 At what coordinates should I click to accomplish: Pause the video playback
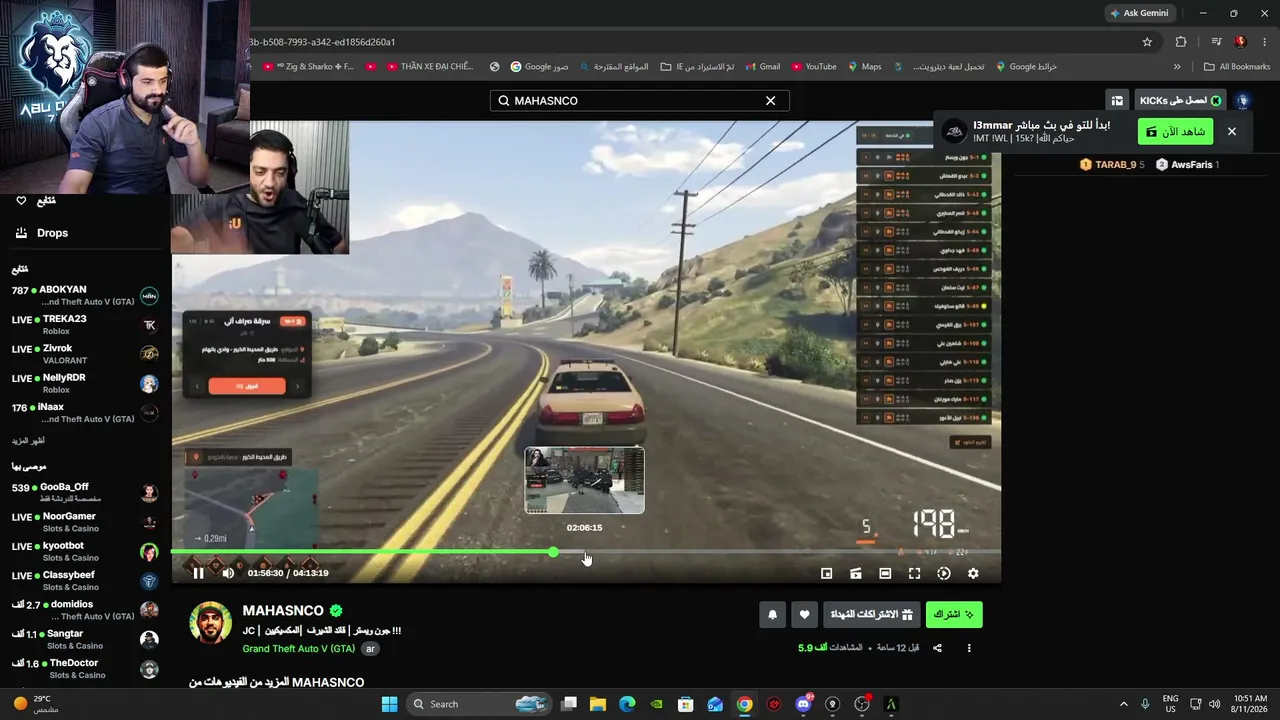coord(198,573)
